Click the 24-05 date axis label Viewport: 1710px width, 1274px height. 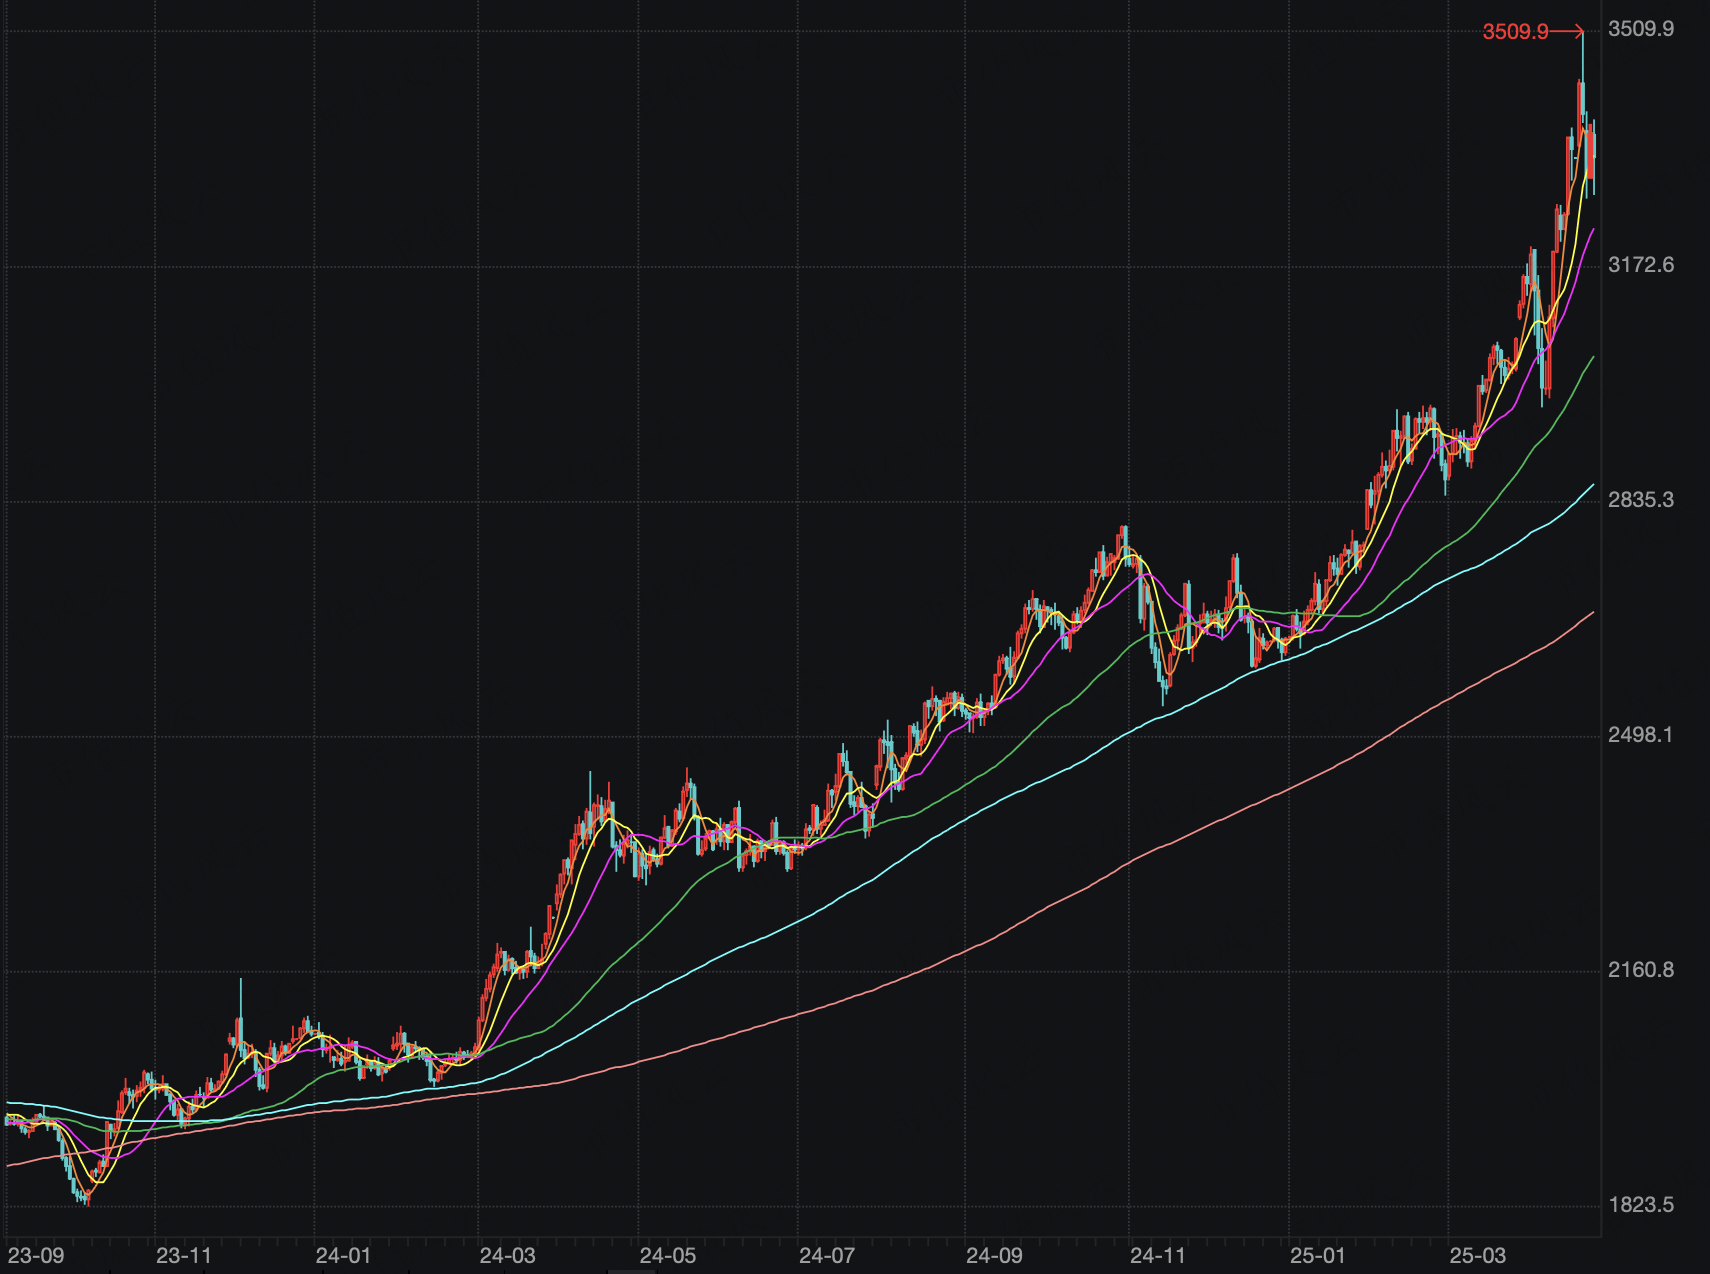tap(668, 1256)
